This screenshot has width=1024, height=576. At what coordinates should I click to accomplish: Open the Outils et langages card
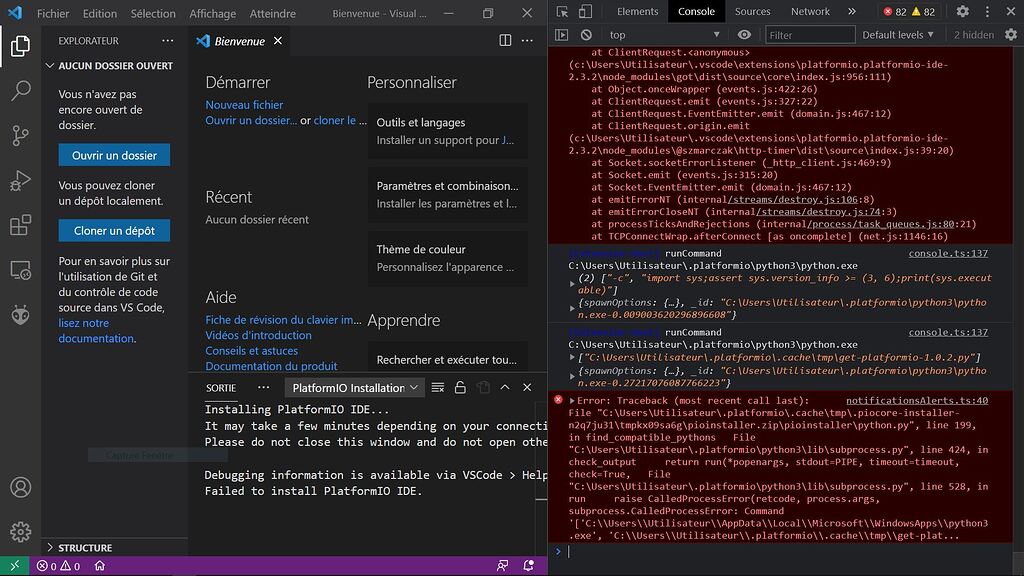pyautogui.click(x=448, y=131)
